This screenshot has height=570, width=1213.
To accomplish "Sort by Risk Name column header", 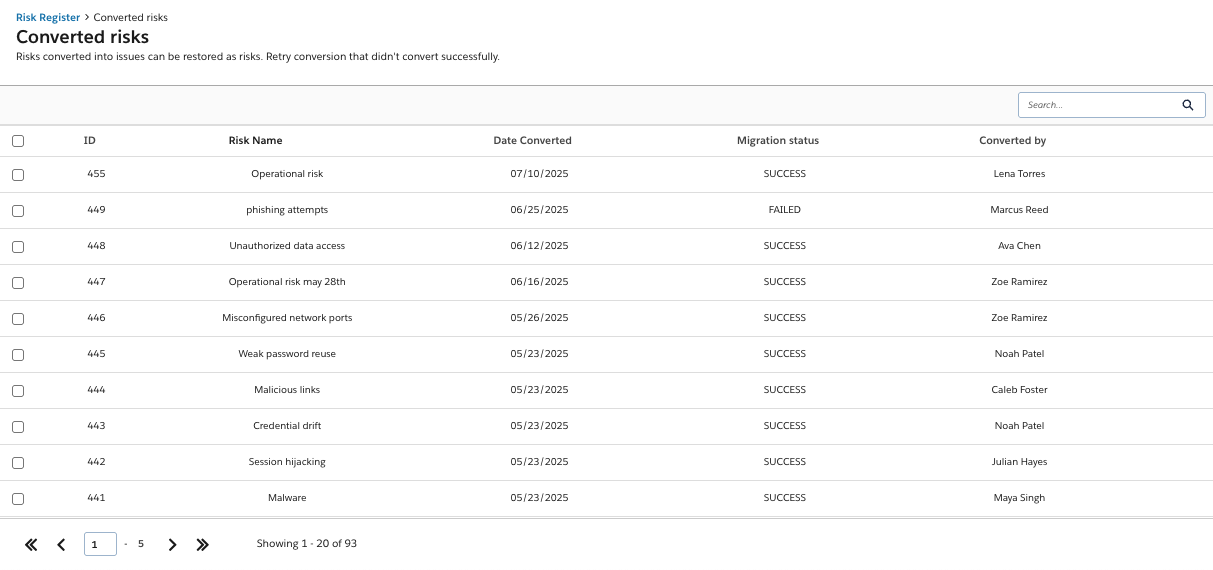I will pos(256,141).
